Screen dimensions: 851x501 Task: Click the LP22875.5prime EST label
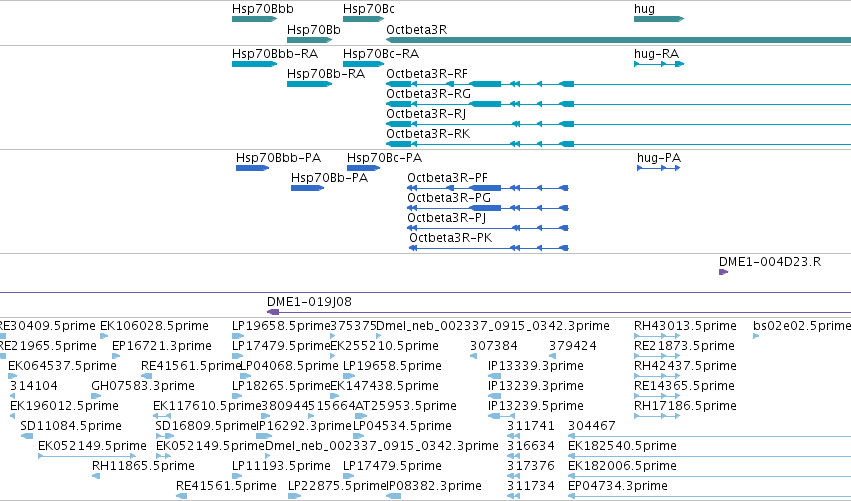(x=336, y=486)
